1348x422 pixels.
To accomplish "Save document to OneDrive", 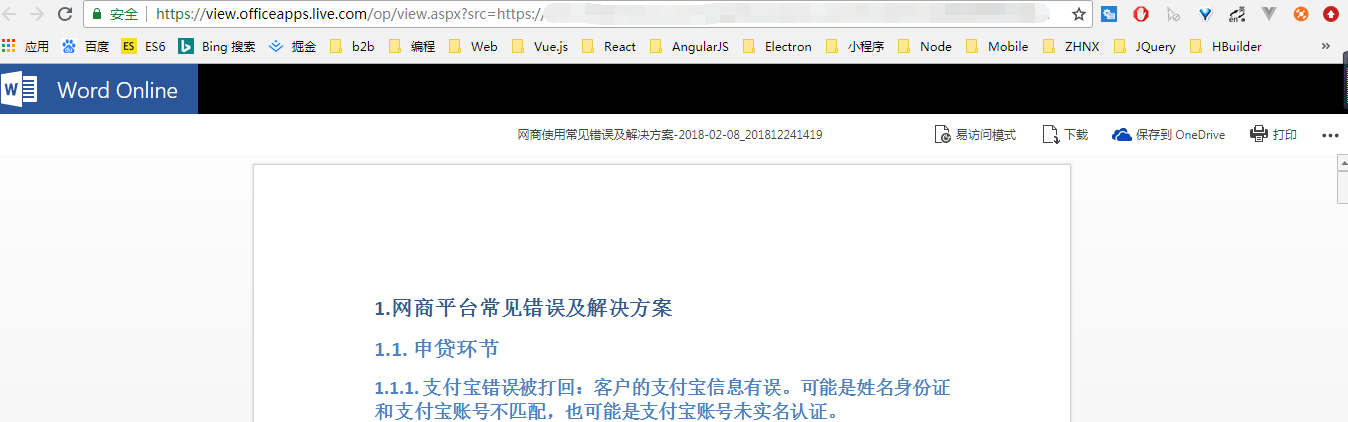I will [1168, 135].
